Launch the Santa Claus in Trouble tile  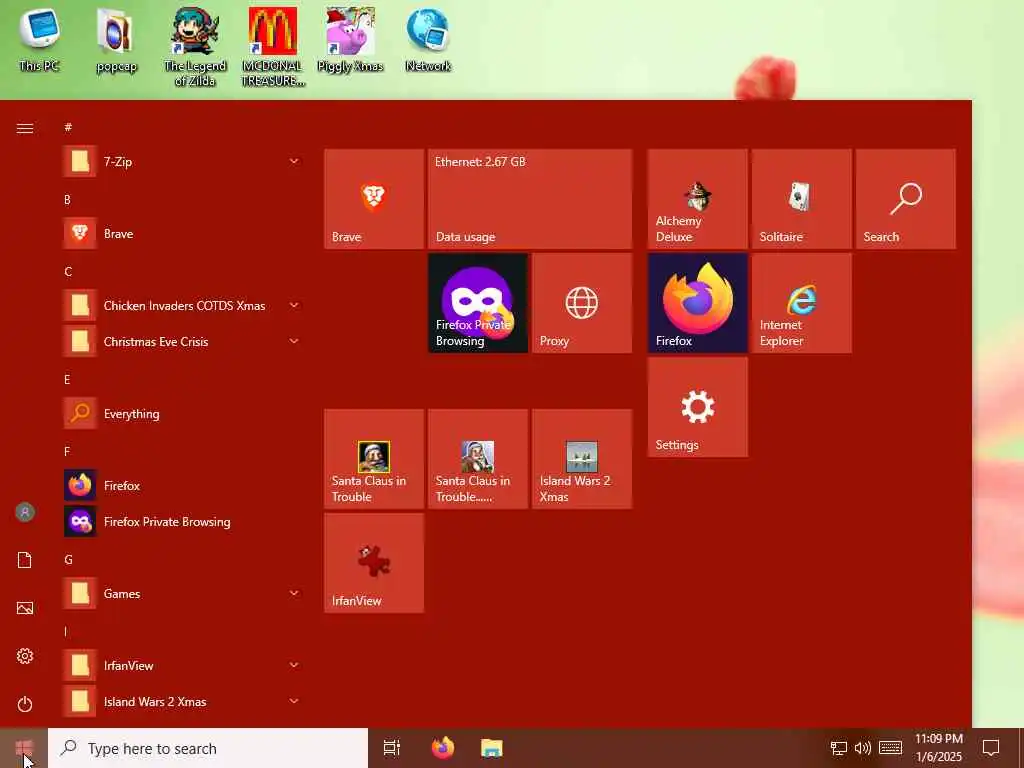(x=374, y=458)
